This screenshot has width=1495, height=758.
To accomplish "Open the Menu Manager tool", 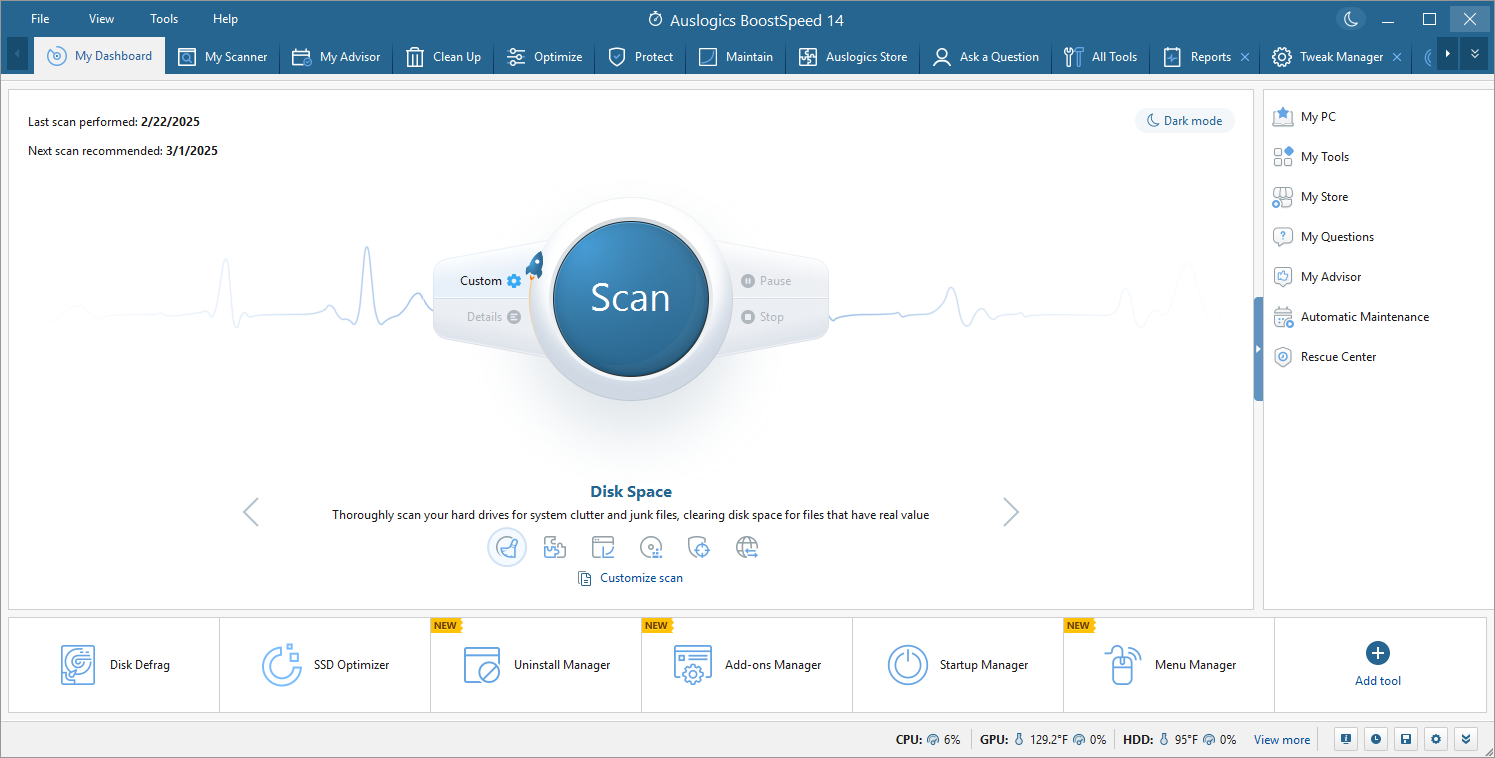I will pos(1169,665).
